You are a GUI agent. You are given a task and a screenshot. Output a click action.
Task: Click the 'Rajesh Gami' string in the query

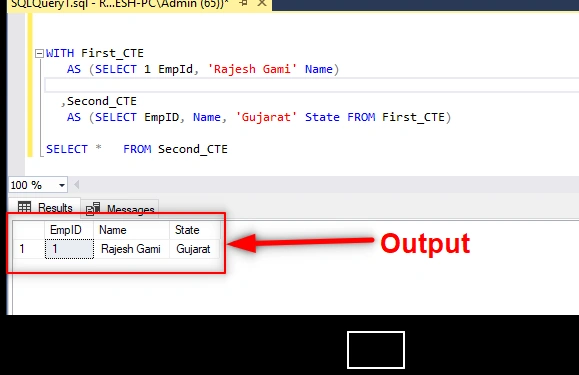(x=252, y=69)
